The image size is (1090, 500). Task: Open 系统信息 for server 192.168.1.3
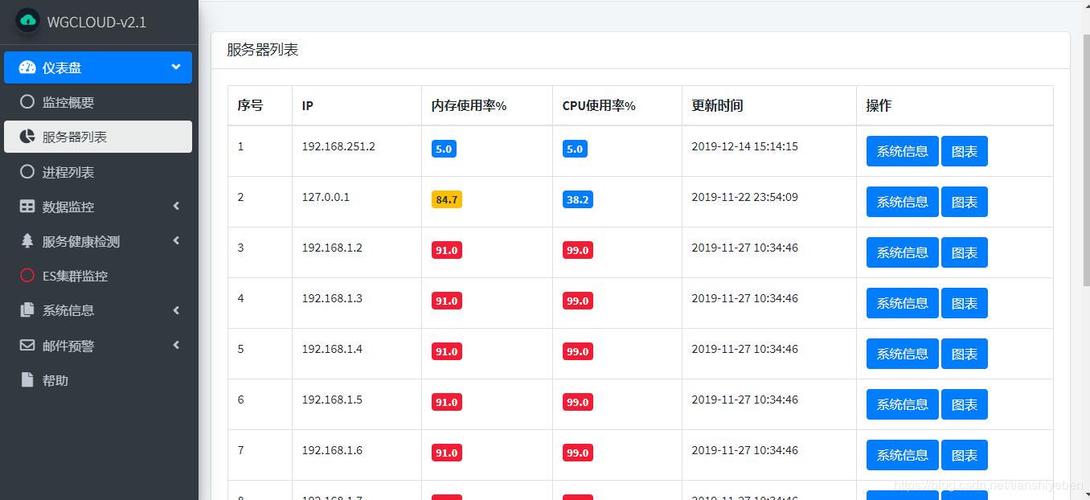pyautogui.click(x=902, y=303)
